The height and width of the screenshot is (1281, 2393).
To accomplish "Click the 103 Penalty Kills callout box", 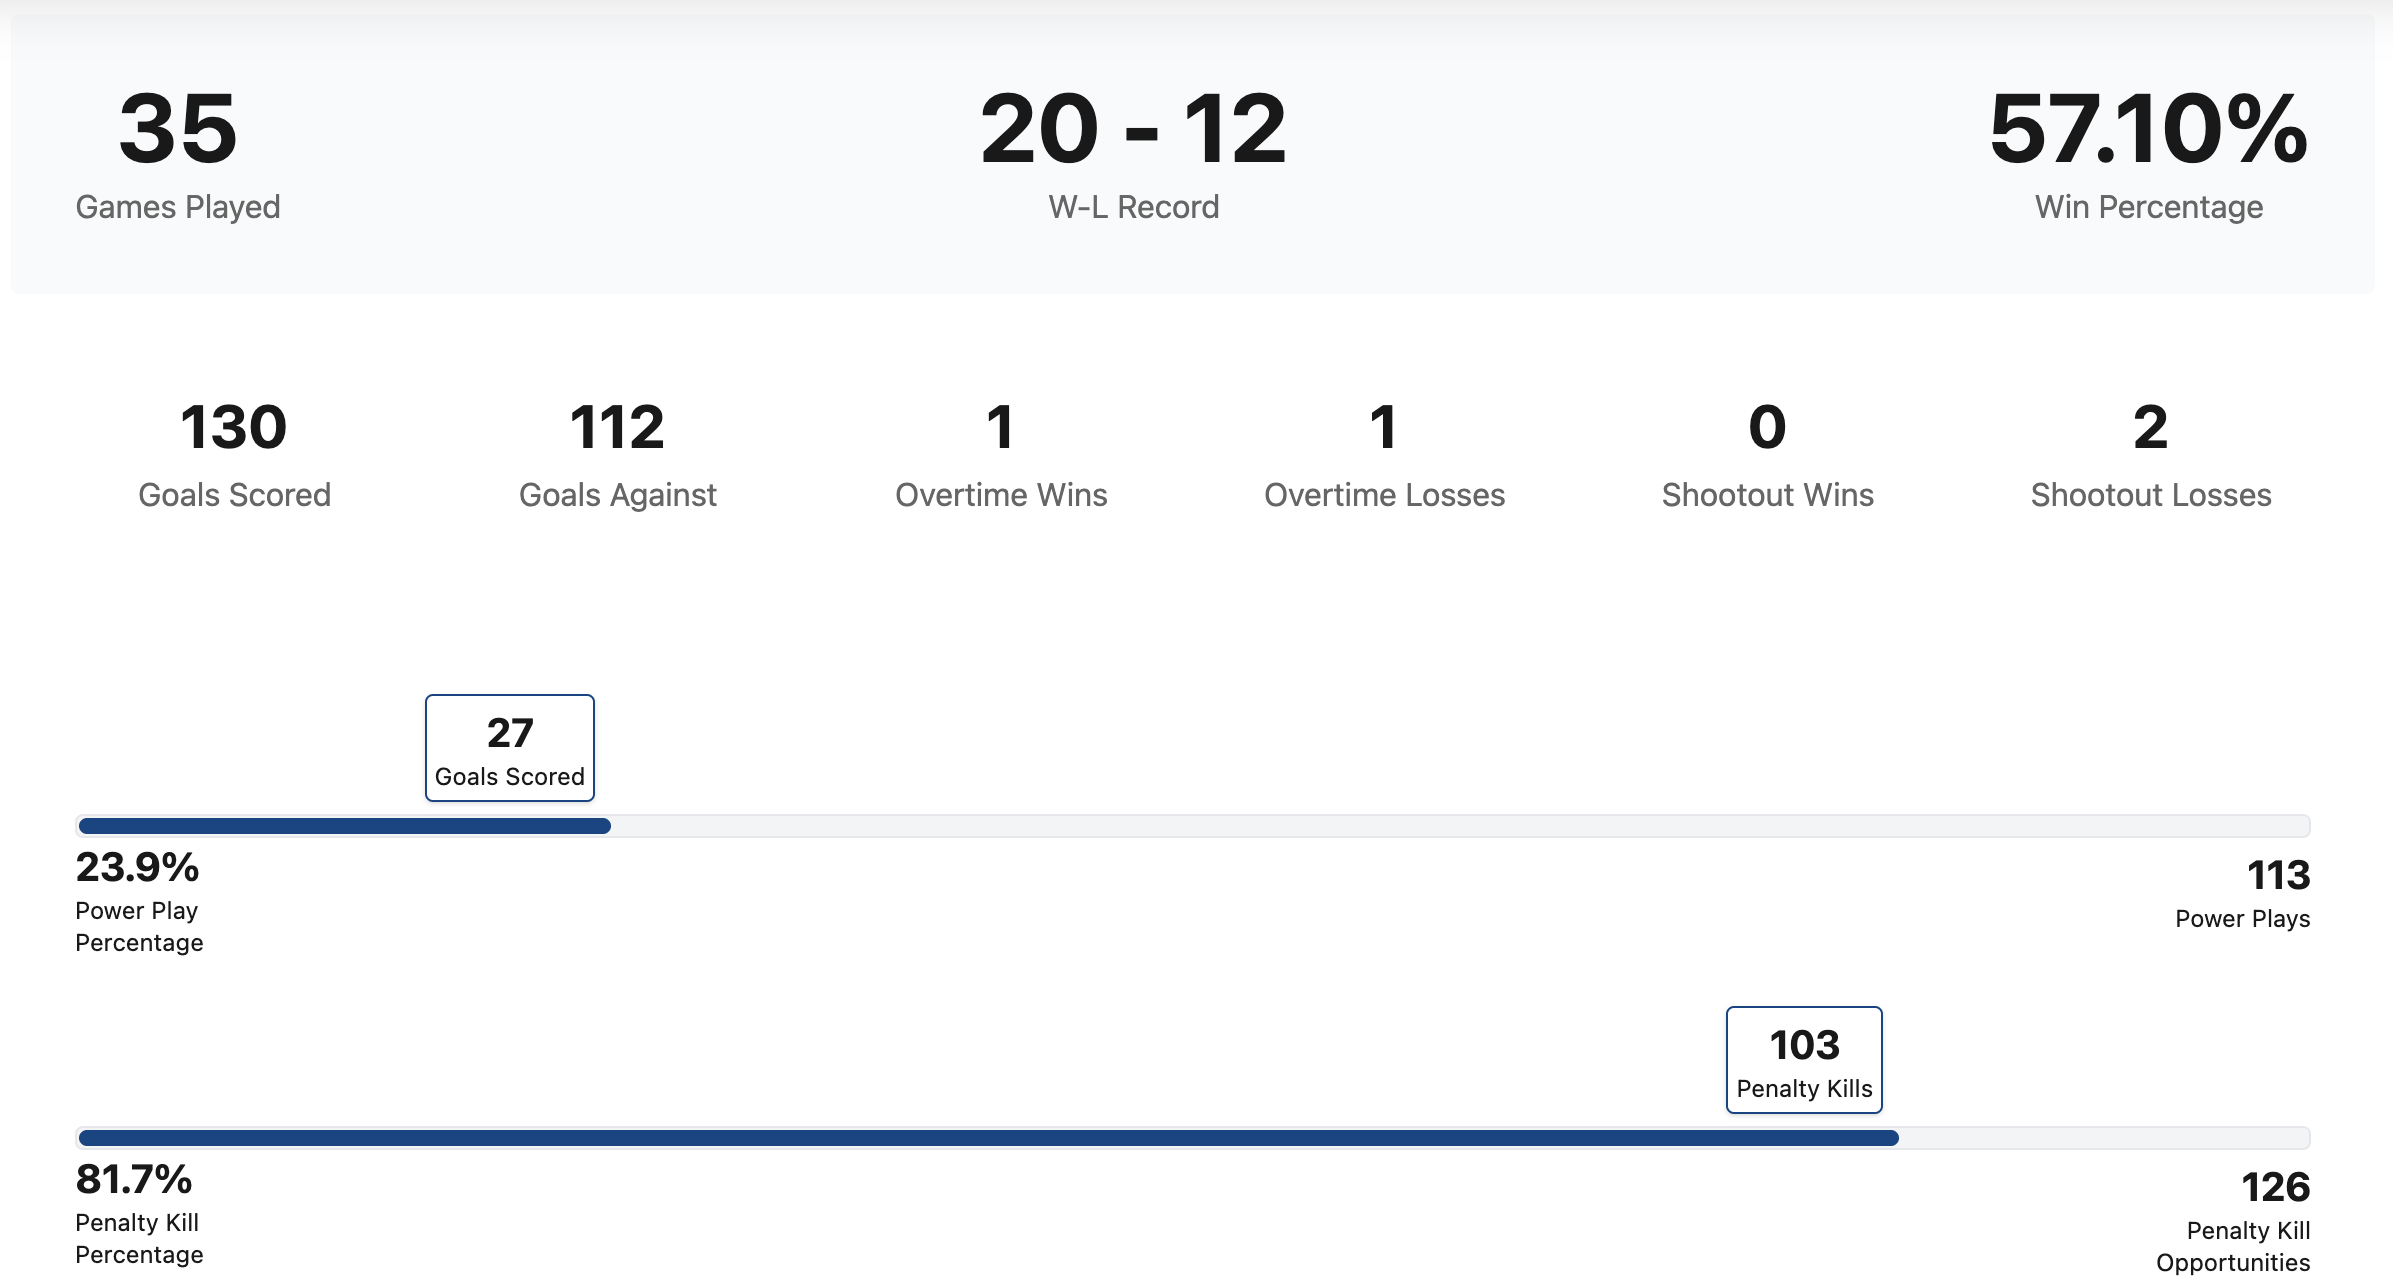I will click(x=1804, y=1060).
